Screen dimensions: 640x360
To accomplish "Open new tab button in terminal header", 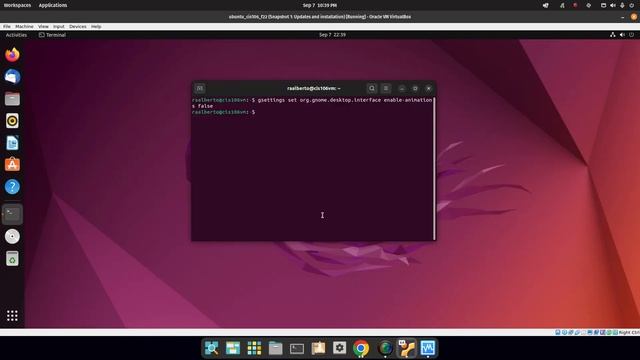I will click(x=200, y=88).
